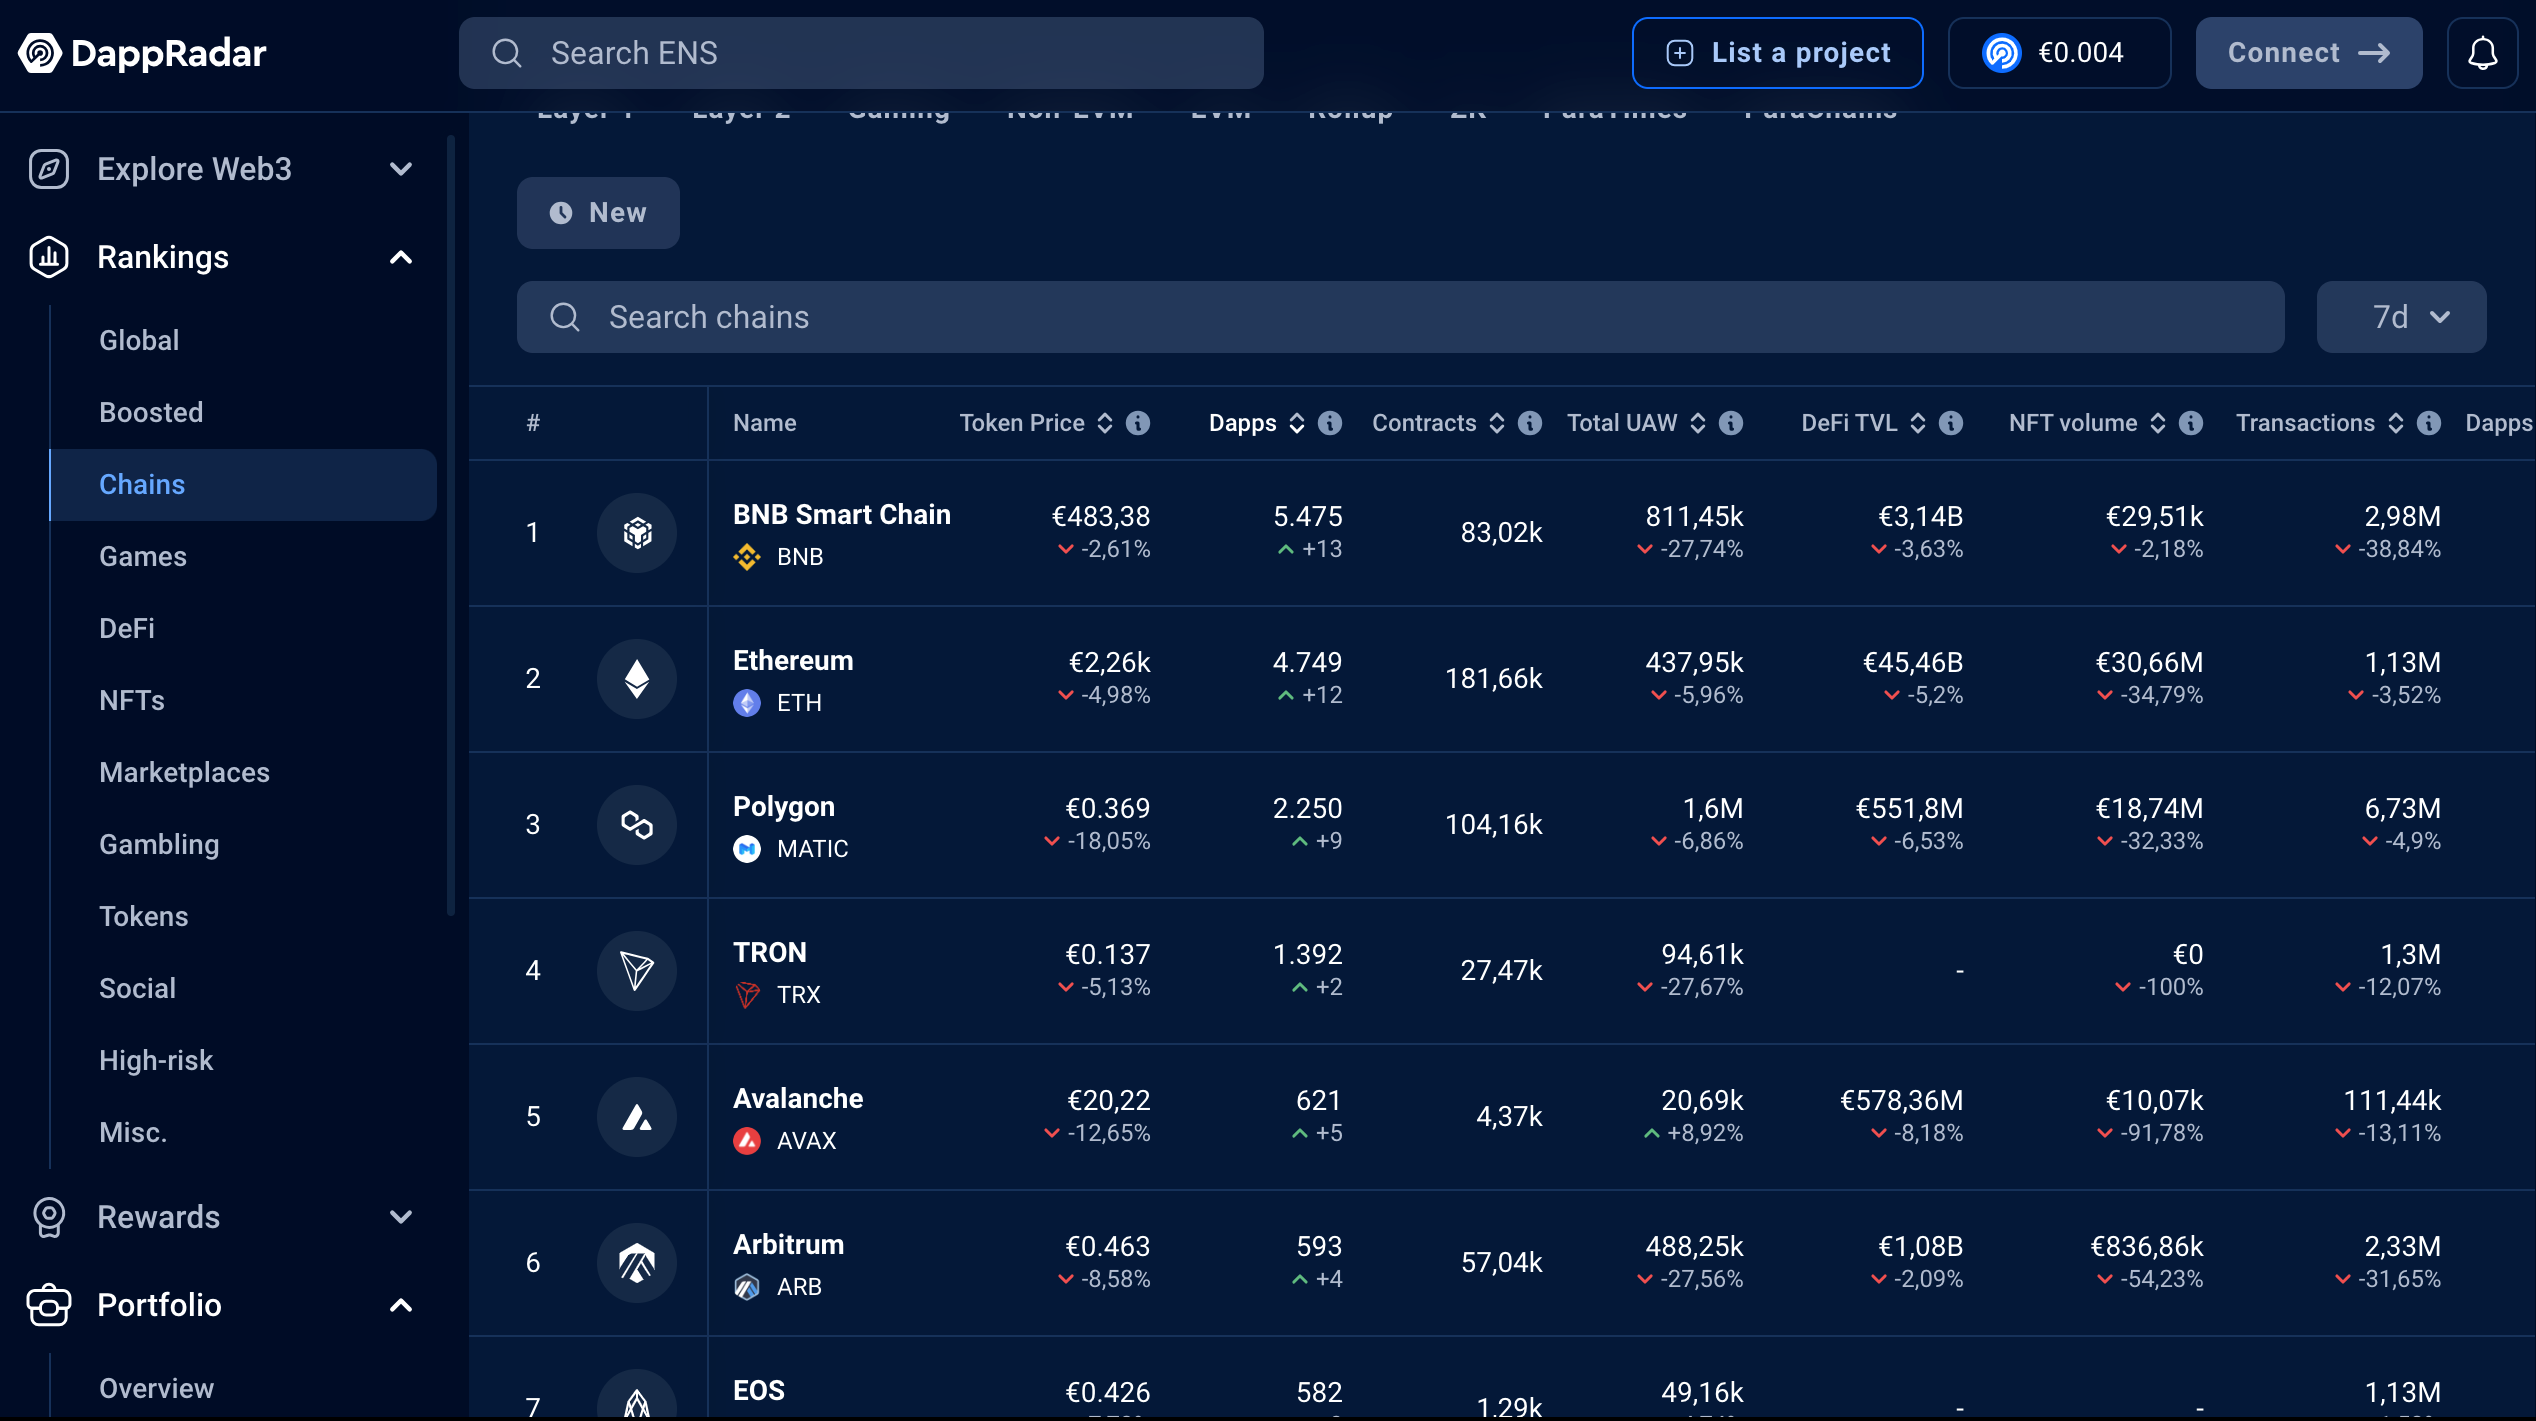Sort by Token Price column
The image size is (2536, 1421).
1105,423
